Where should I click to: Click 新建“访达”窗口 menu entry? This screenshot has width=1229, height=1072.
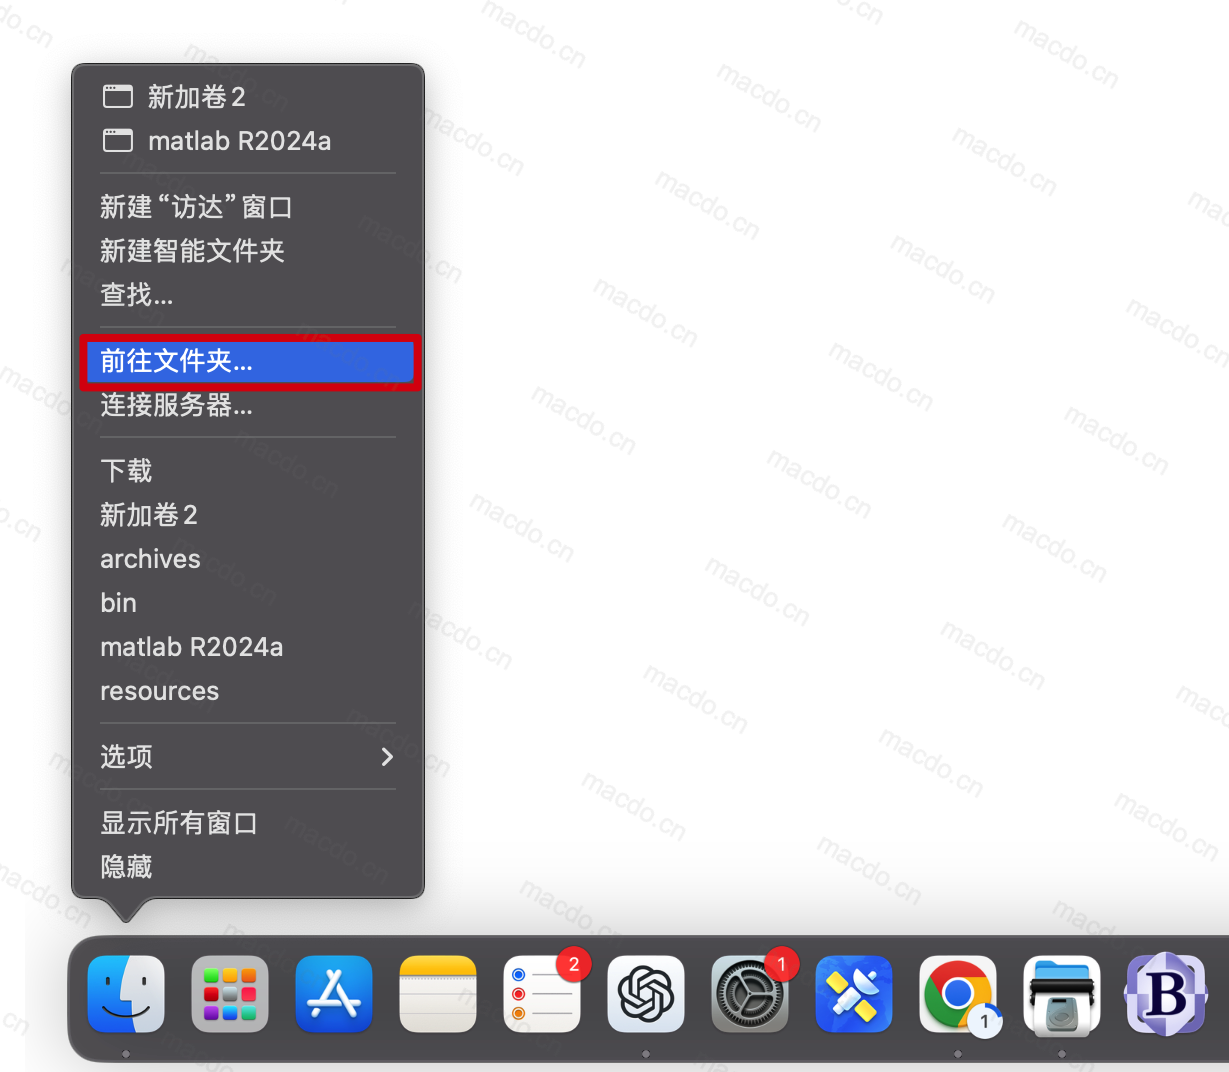pyautogui.click(x=196, y=207)
